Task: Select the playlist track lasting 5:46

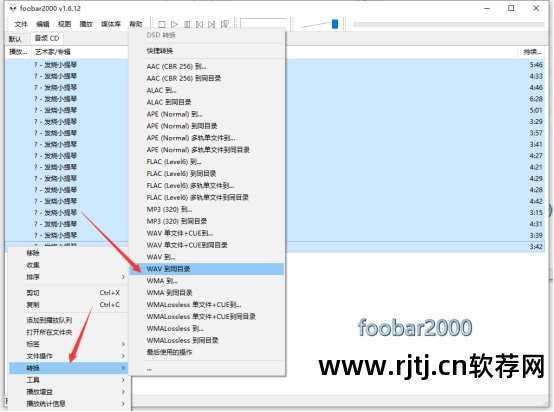Action: coord(275,65)
